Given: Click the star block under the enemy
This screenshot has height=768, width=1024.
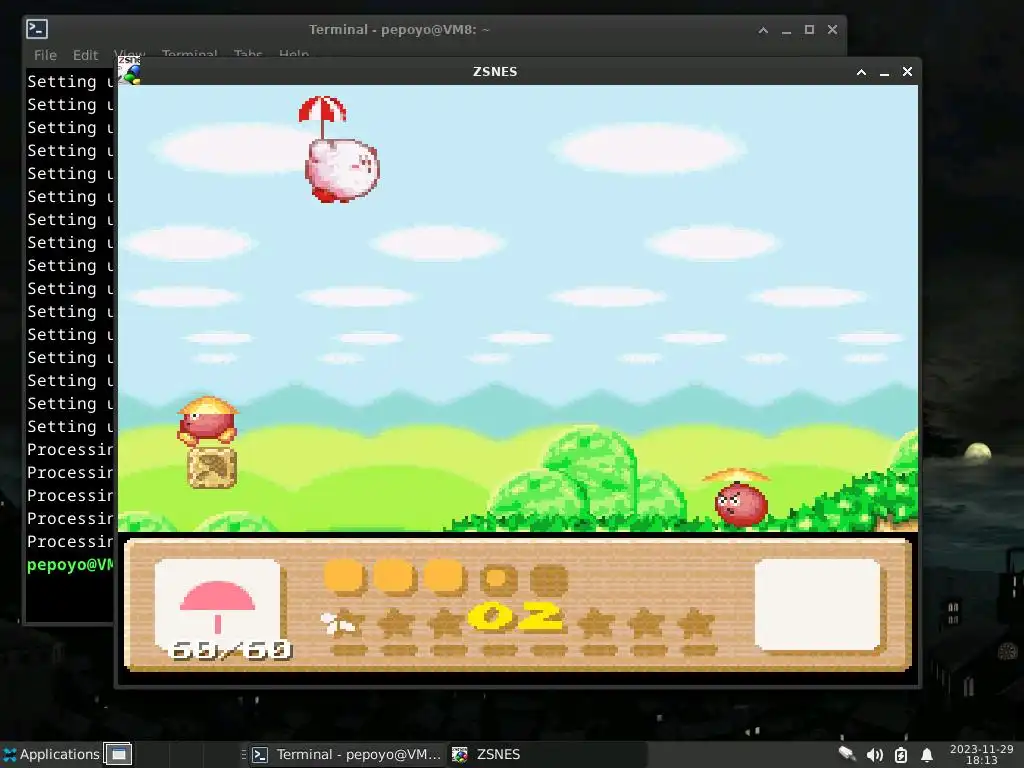Looking at the screenshot, I should tap(212, 468).
